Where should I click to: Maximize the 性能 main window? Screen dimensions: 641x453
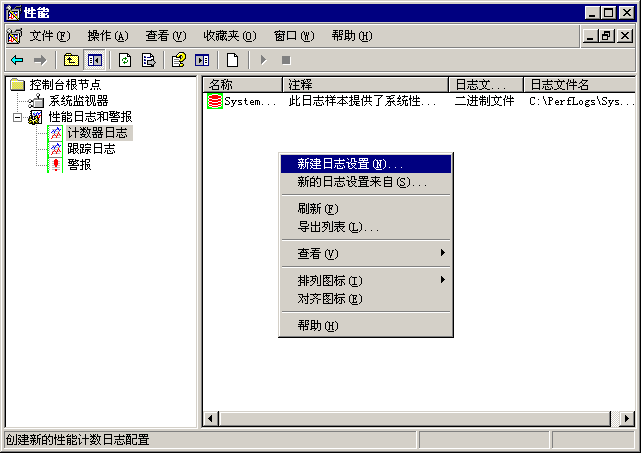pyautogui.click(x=608, y=13)
